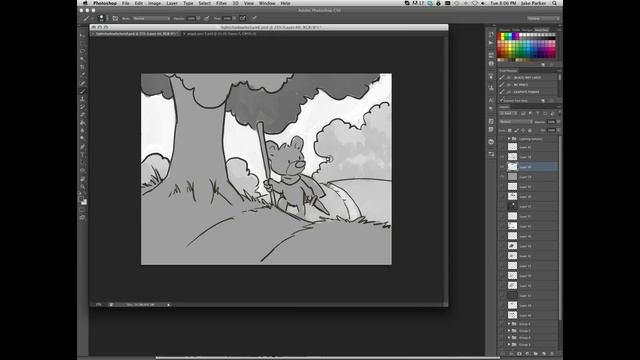This screenshot has width=640, height=360.
Task: Switch to the second document tab
Action: [220, 34]
